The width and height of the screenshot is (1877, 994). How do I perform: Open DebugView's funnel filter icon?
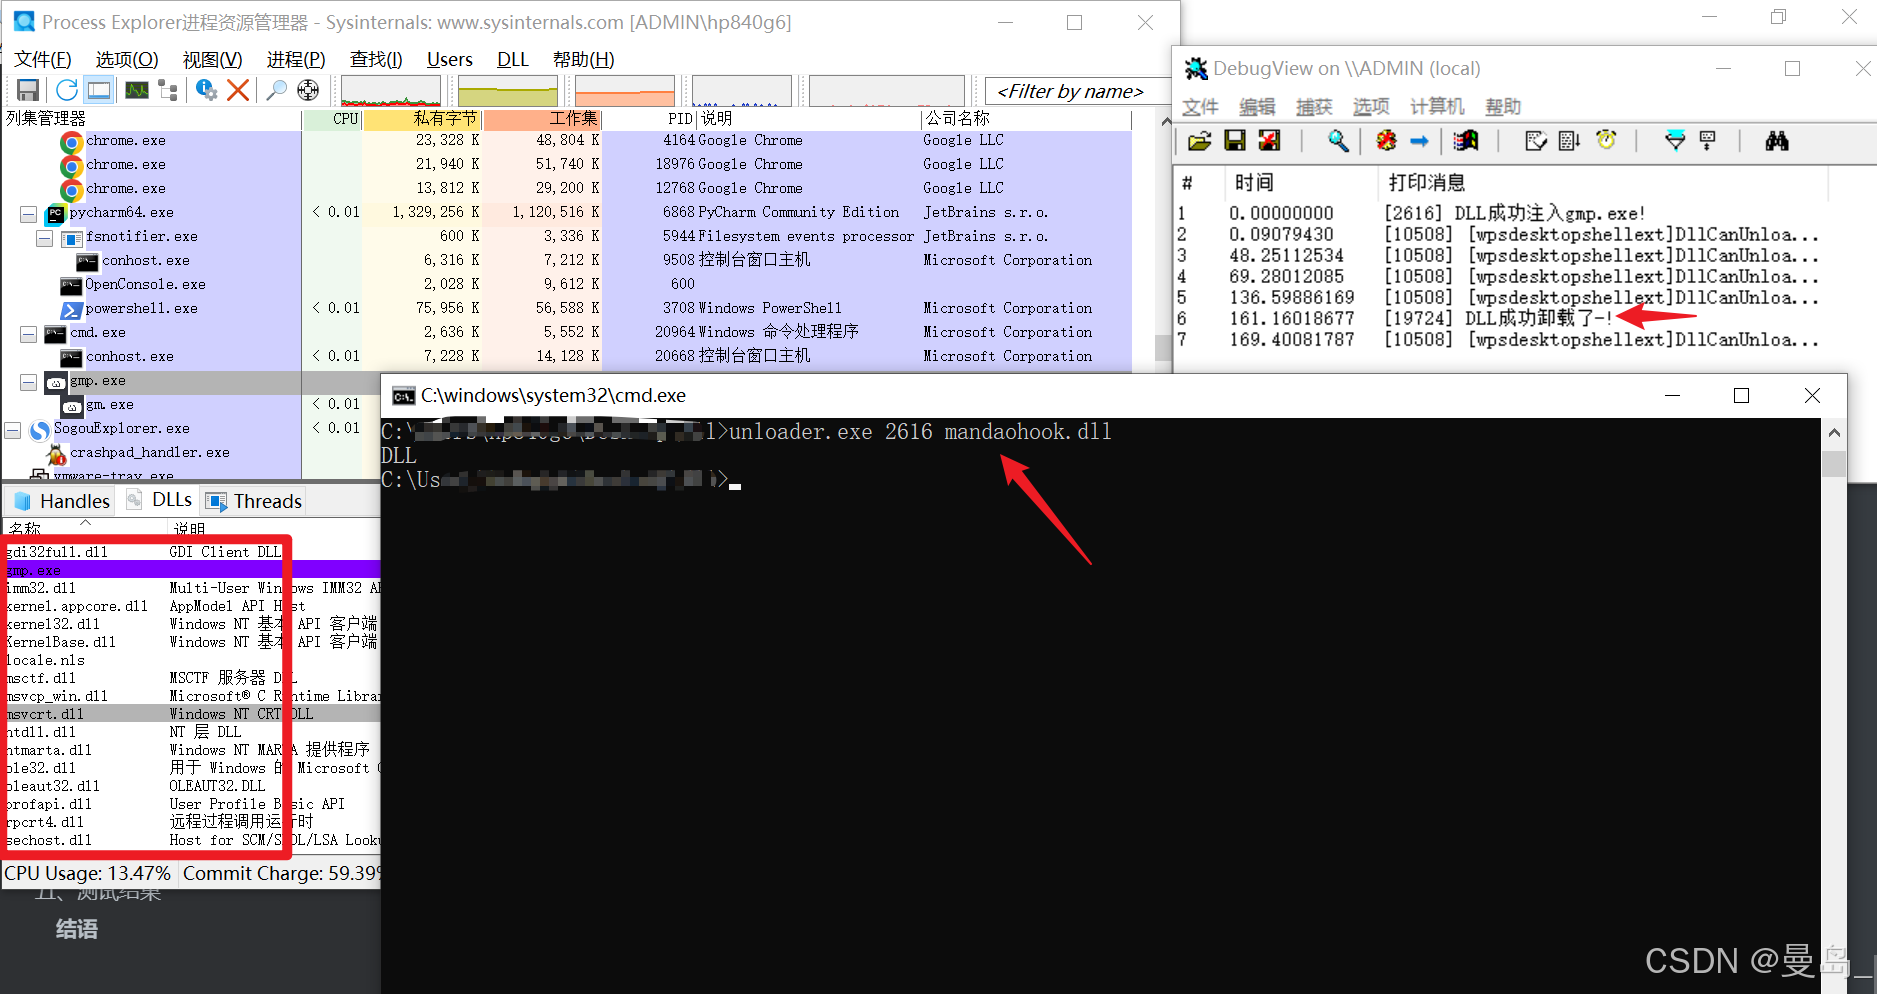coord(1675,141)
